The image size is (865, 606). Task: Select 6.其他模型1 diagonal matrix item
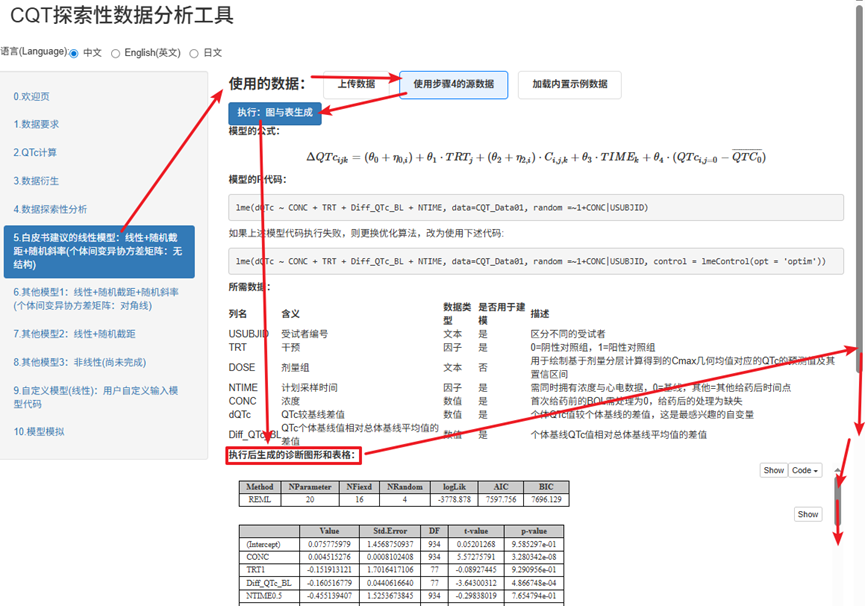[x=95, y=298]
